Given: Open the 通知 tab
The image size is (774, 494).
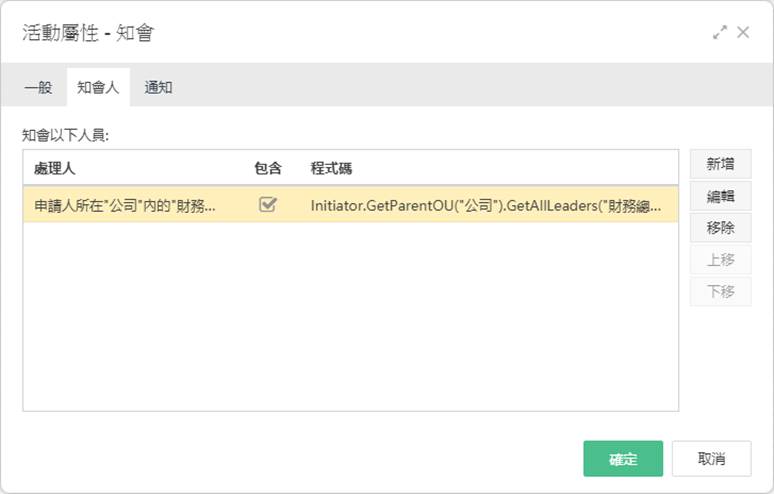Looking at the screenshot, I should point(158,87).
